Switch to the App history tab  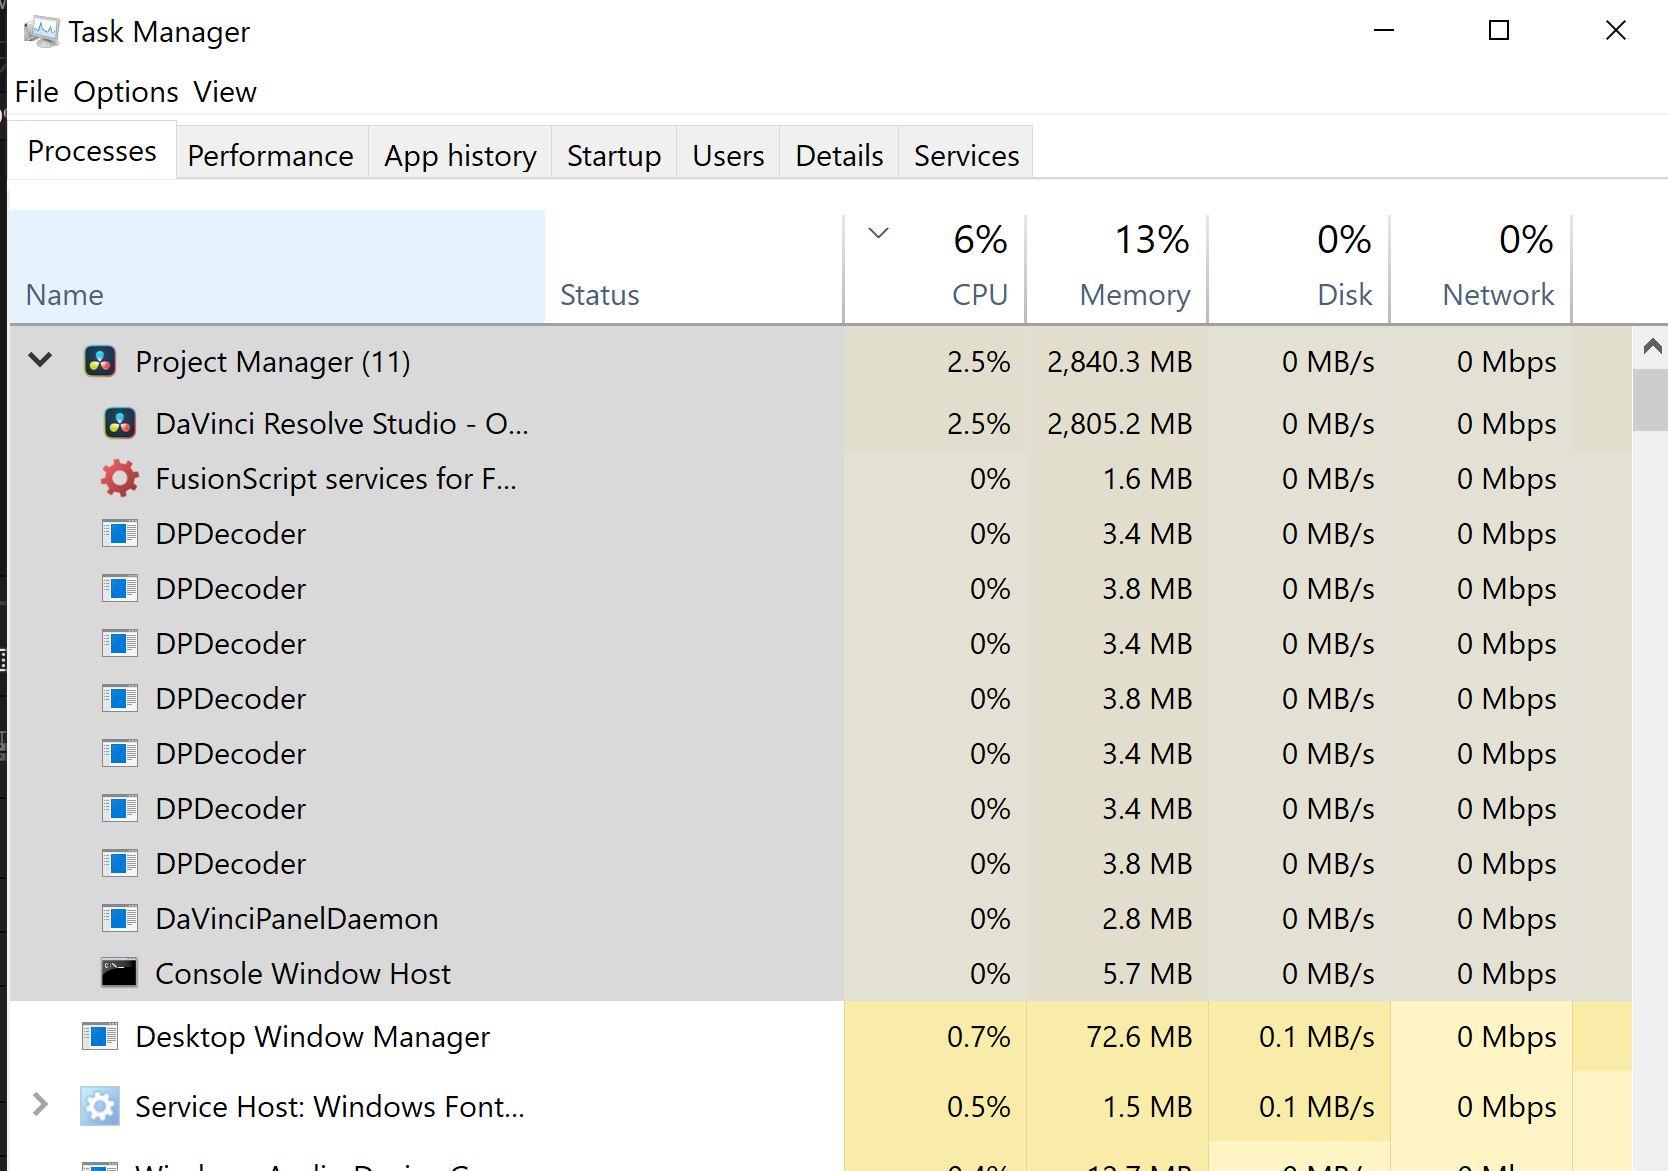coord(460,155)
